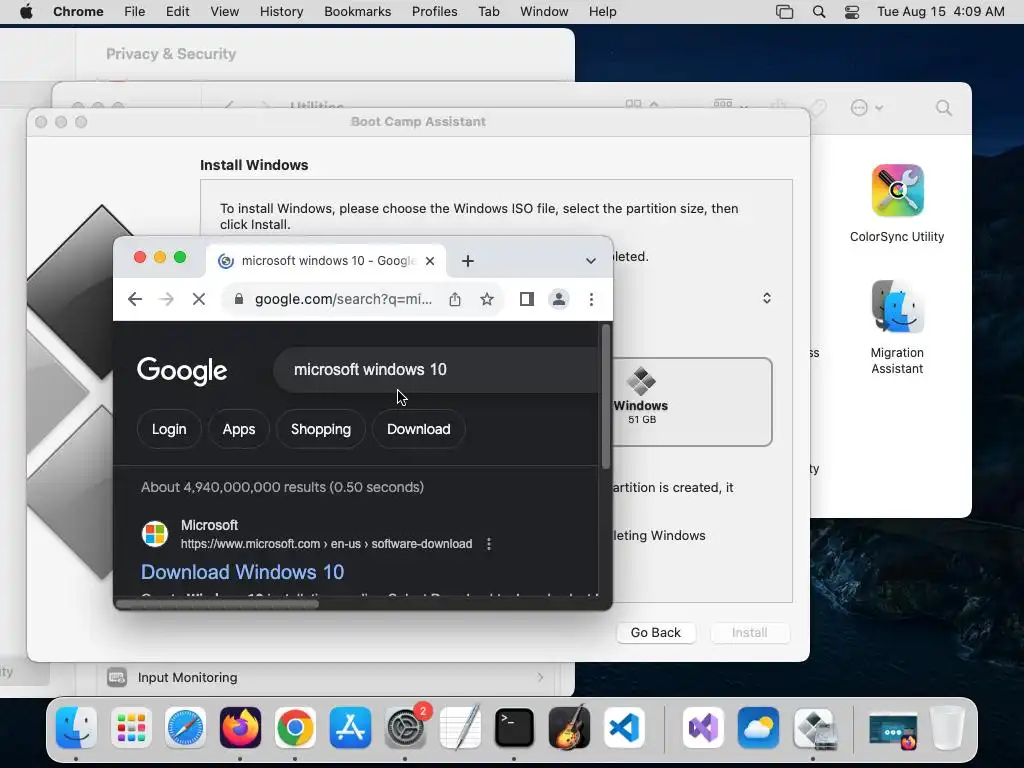Open Finder from the Dock
The height and width of the screenshot is (768, 1024).
coord(76,728)
